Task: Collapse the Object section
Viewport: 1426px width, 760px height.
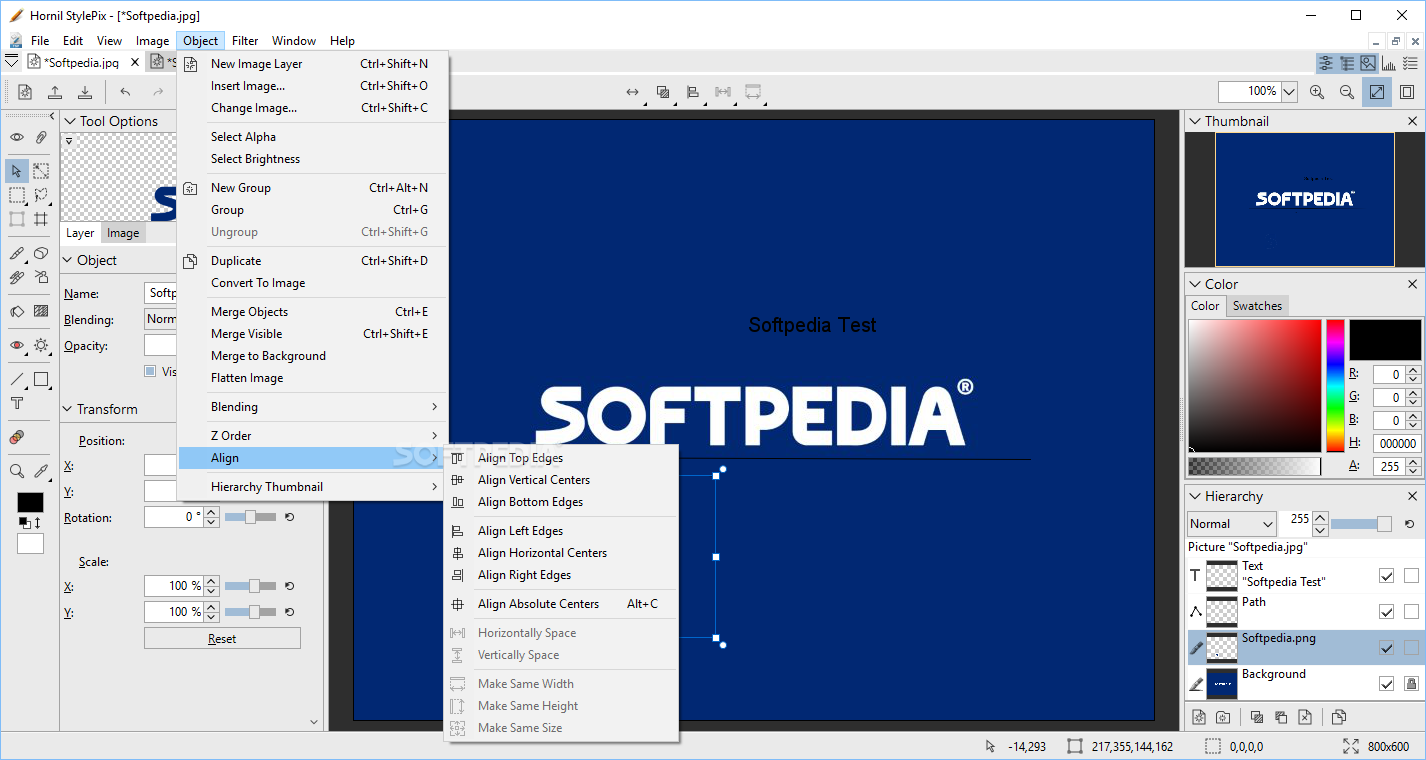Action: [67, 260]
